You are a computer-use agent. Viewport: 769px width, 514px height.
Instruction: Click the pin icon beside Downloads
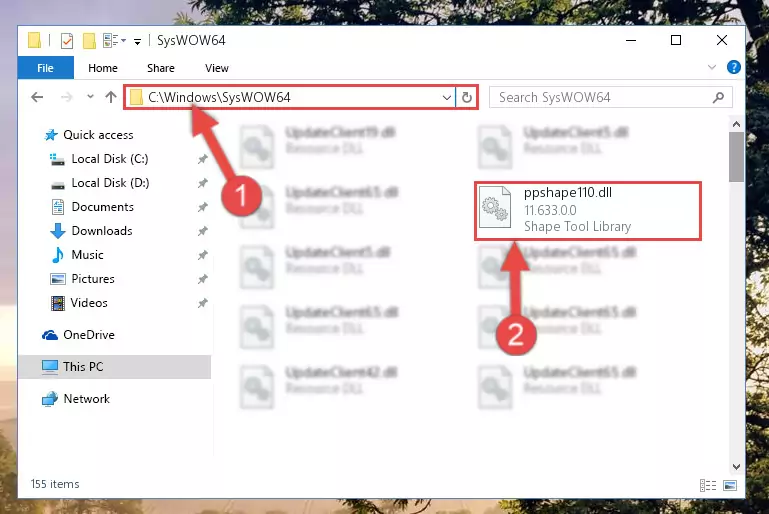point(203,231)
